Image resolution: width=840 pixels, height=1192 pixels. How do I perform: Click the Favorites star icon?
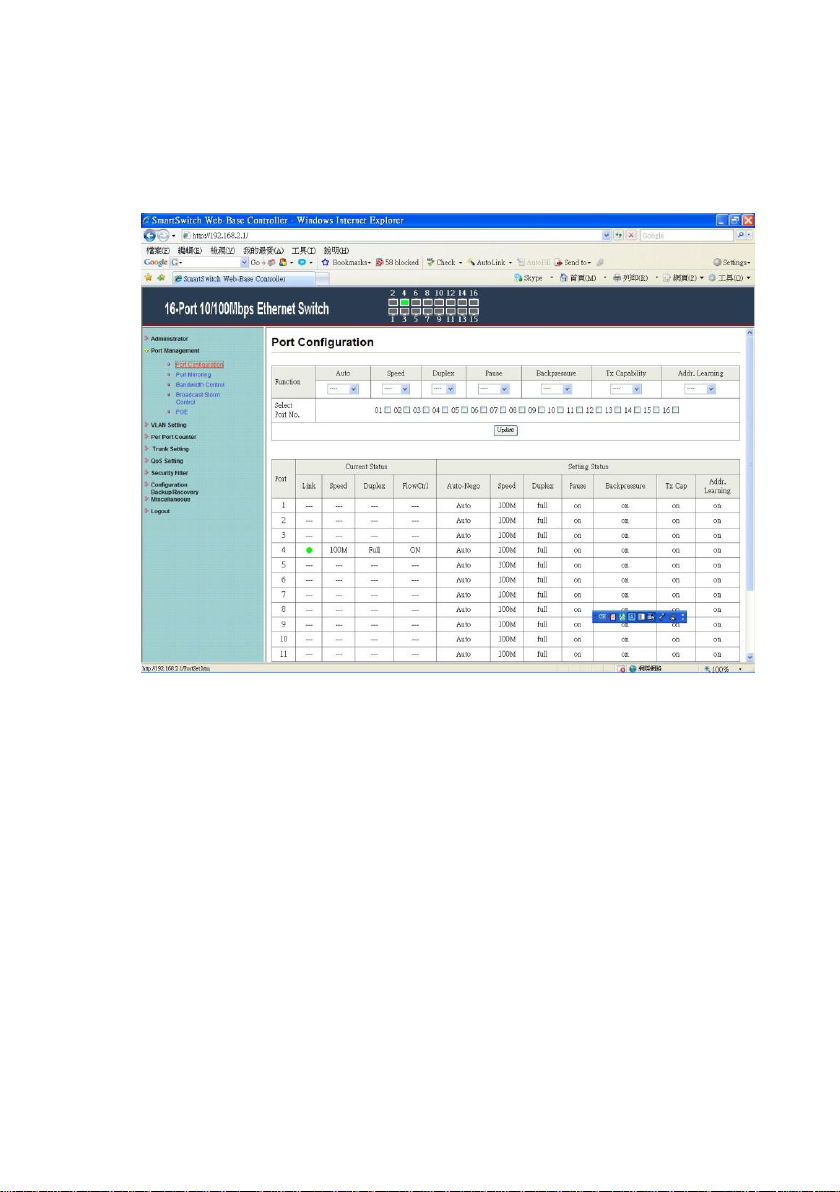point(148,278)
